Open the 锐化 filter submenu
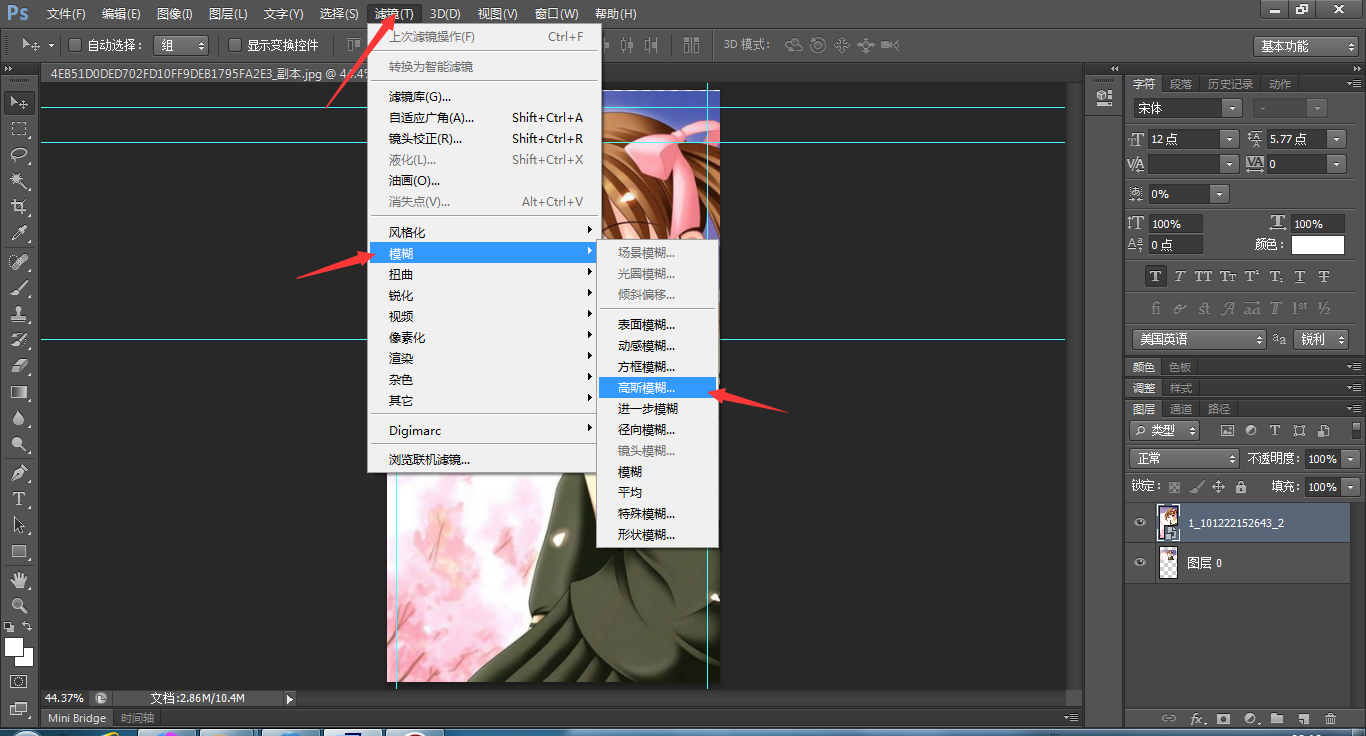 pos(484,296)
